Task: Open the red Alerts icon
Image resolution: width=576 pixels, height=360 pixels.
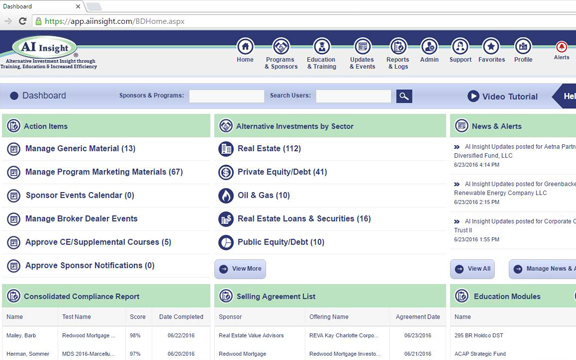Action: tap(561, 47)
